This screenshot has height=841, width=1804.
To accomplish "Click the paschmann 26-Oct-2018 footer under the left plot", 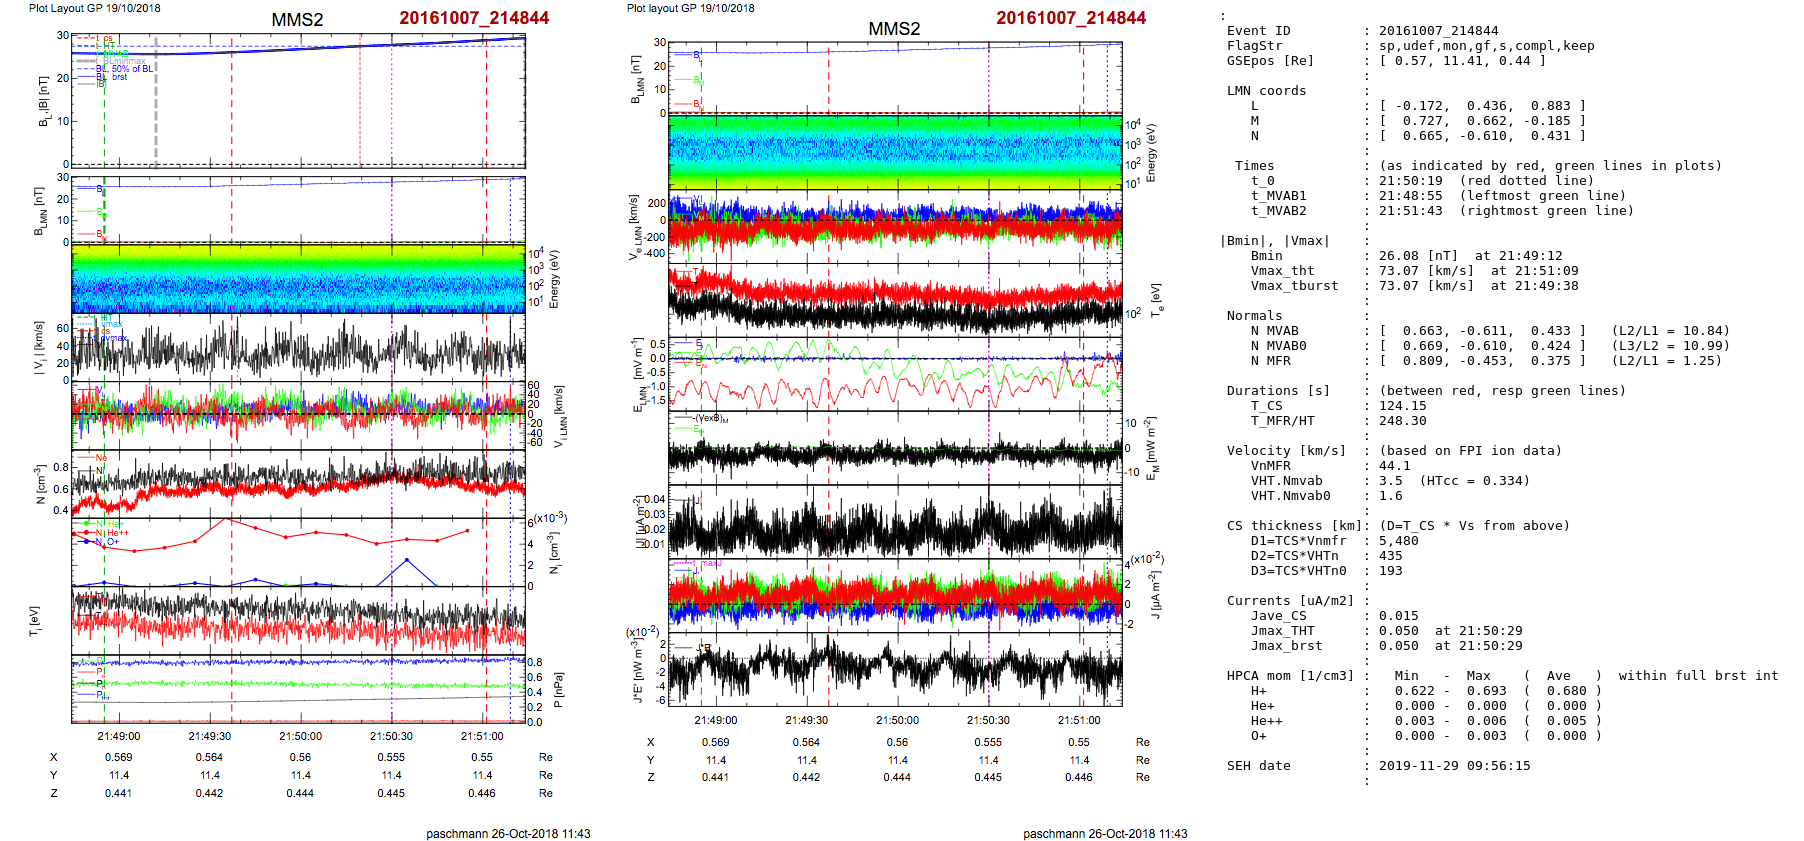I will pyautogui.click(x=508, y=833).
